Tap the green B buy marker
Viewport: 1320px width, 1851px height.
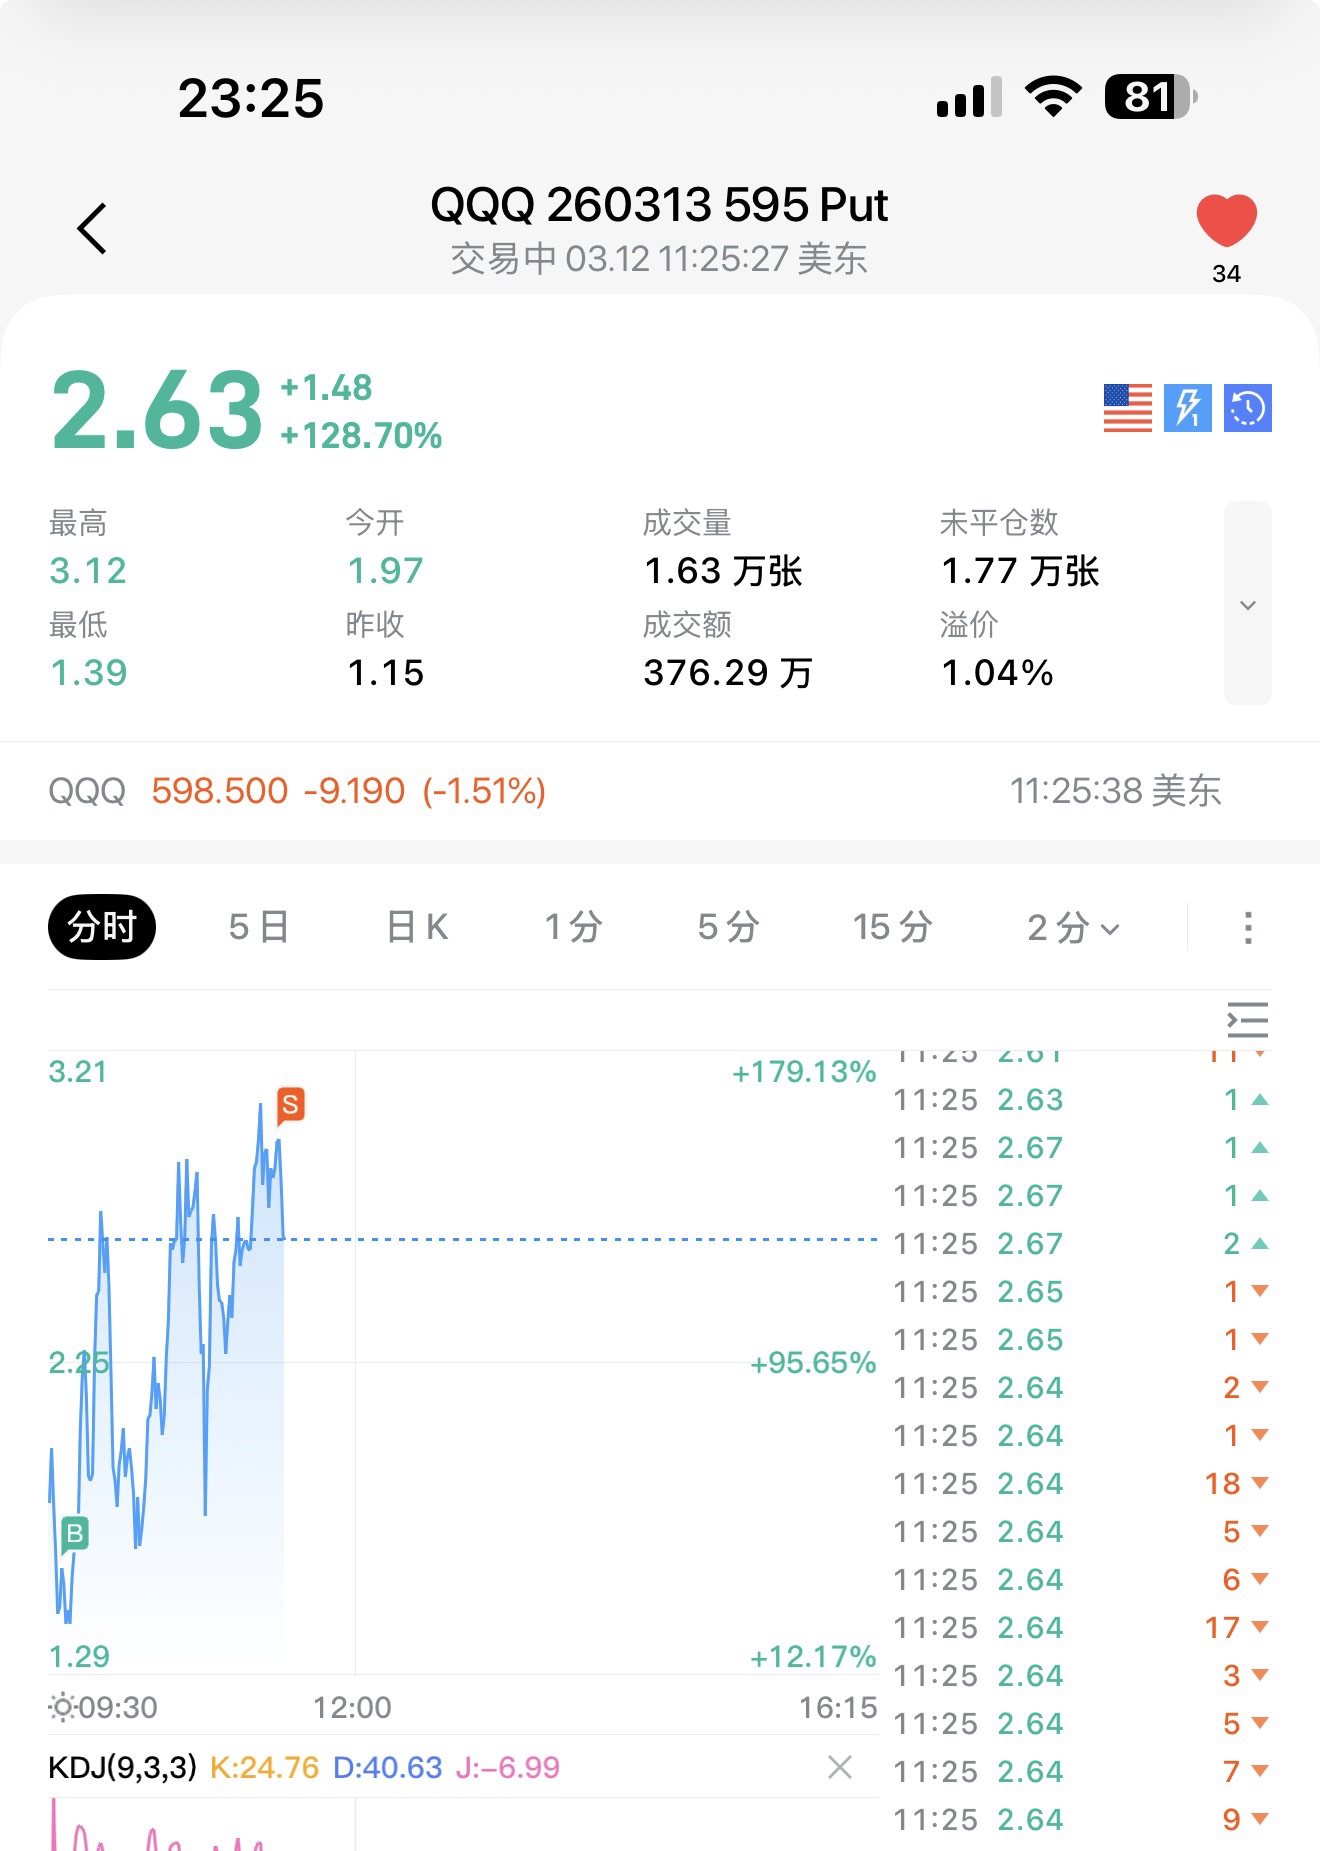75,1534
